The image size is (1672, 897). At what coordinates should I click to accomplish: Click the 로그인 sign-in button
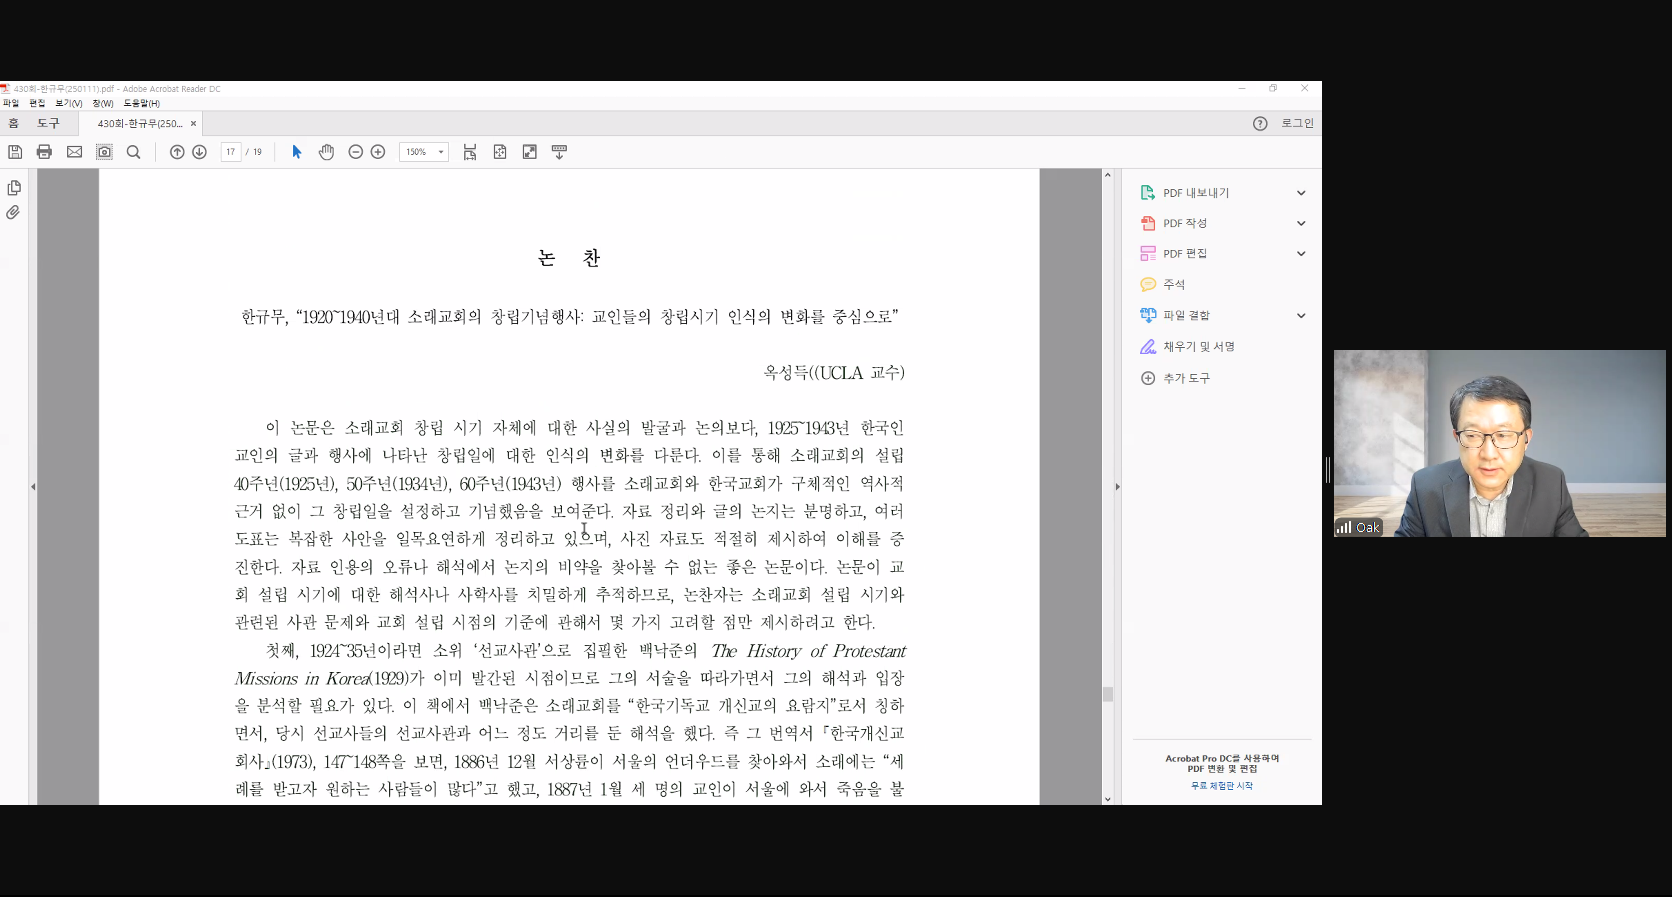(x=1297, y=123)
